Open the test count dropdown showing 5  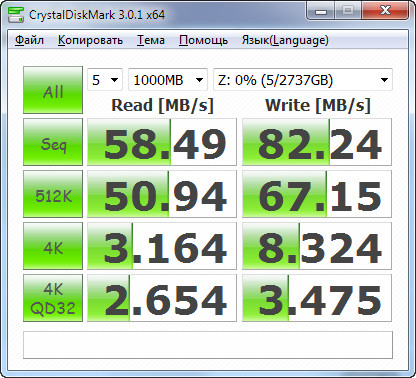[105, 80]
